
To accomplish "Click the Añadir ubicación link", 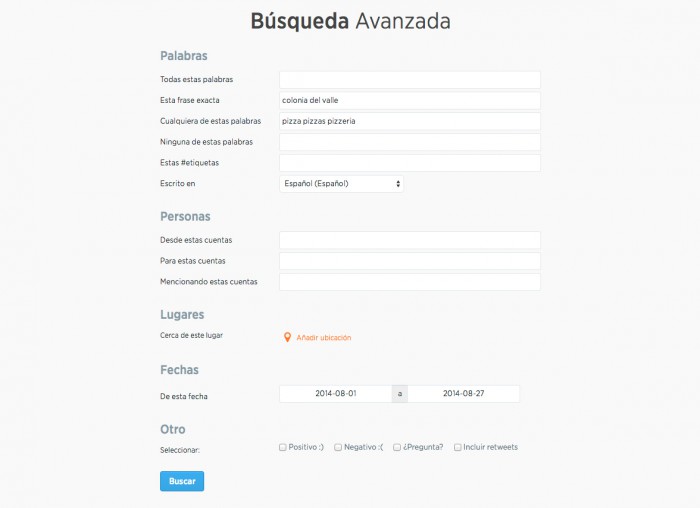I will [323, 338].
